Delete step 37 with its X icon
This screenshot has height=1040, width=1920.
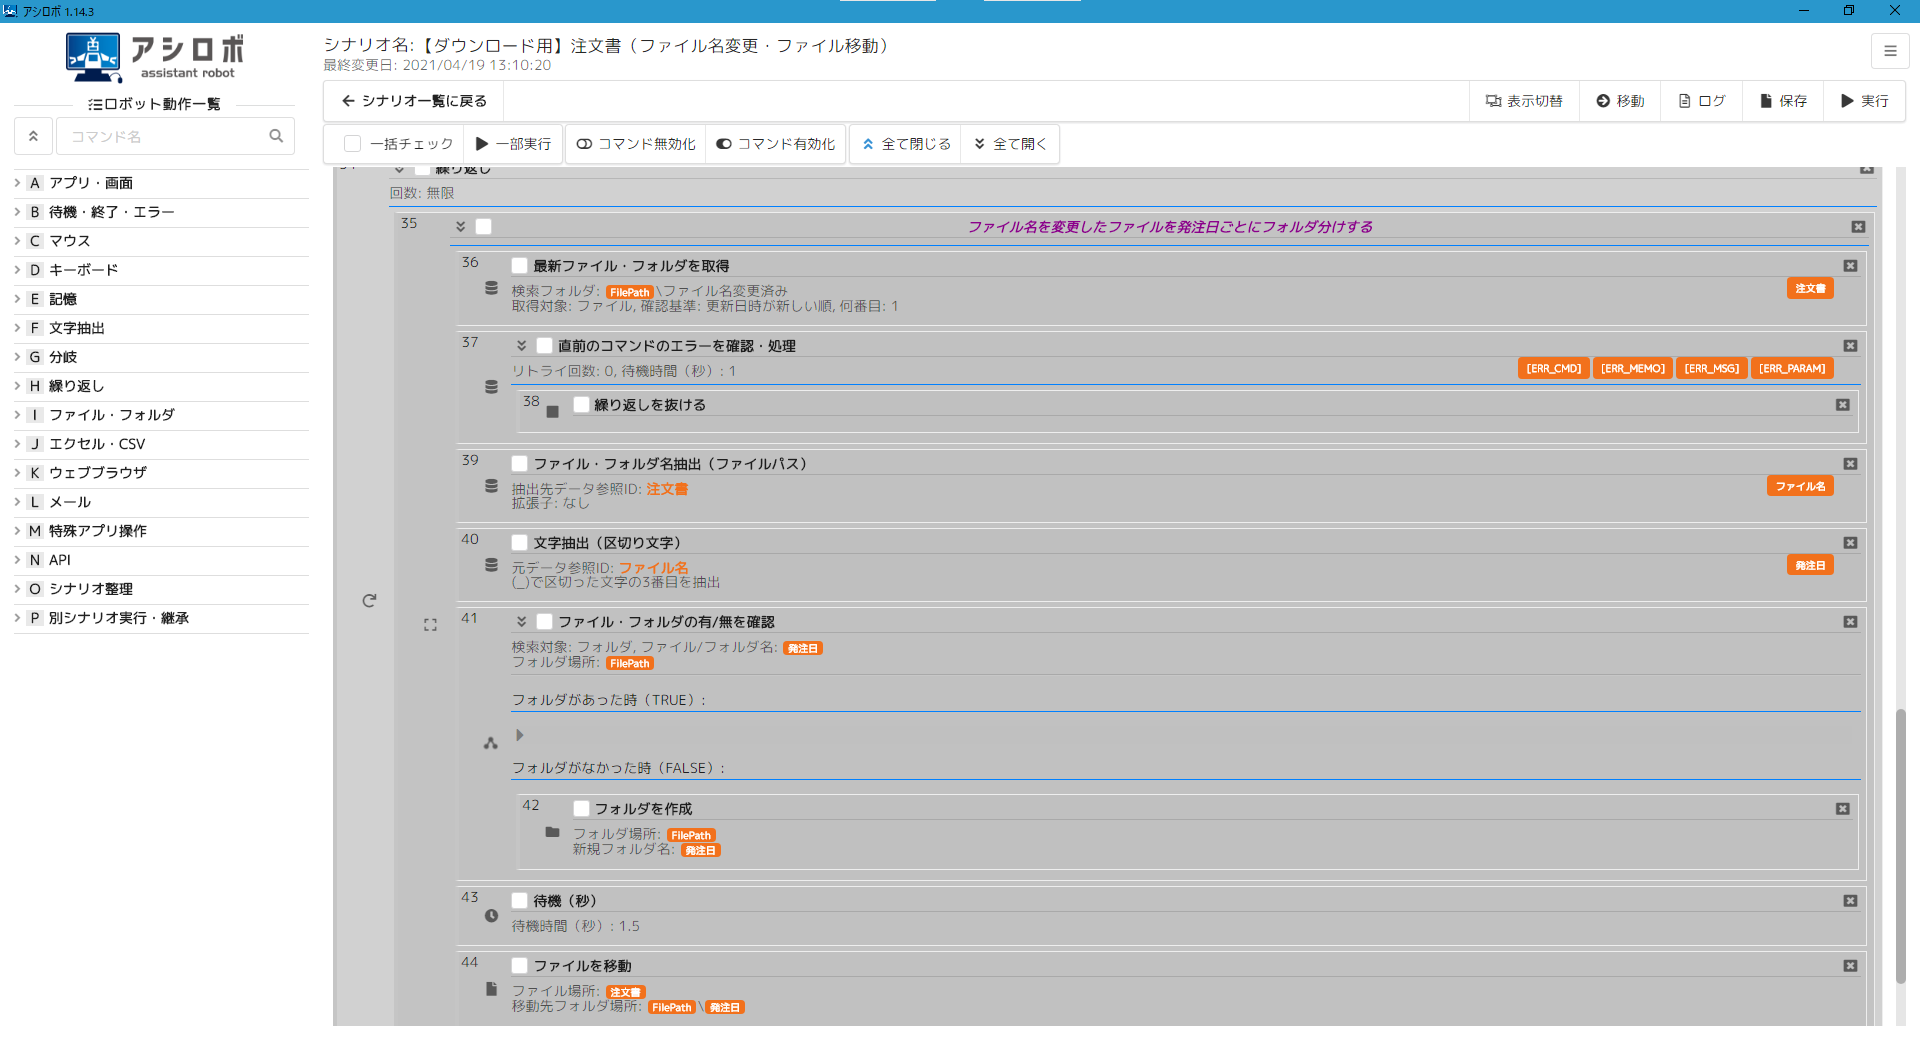pos(1850,346)
